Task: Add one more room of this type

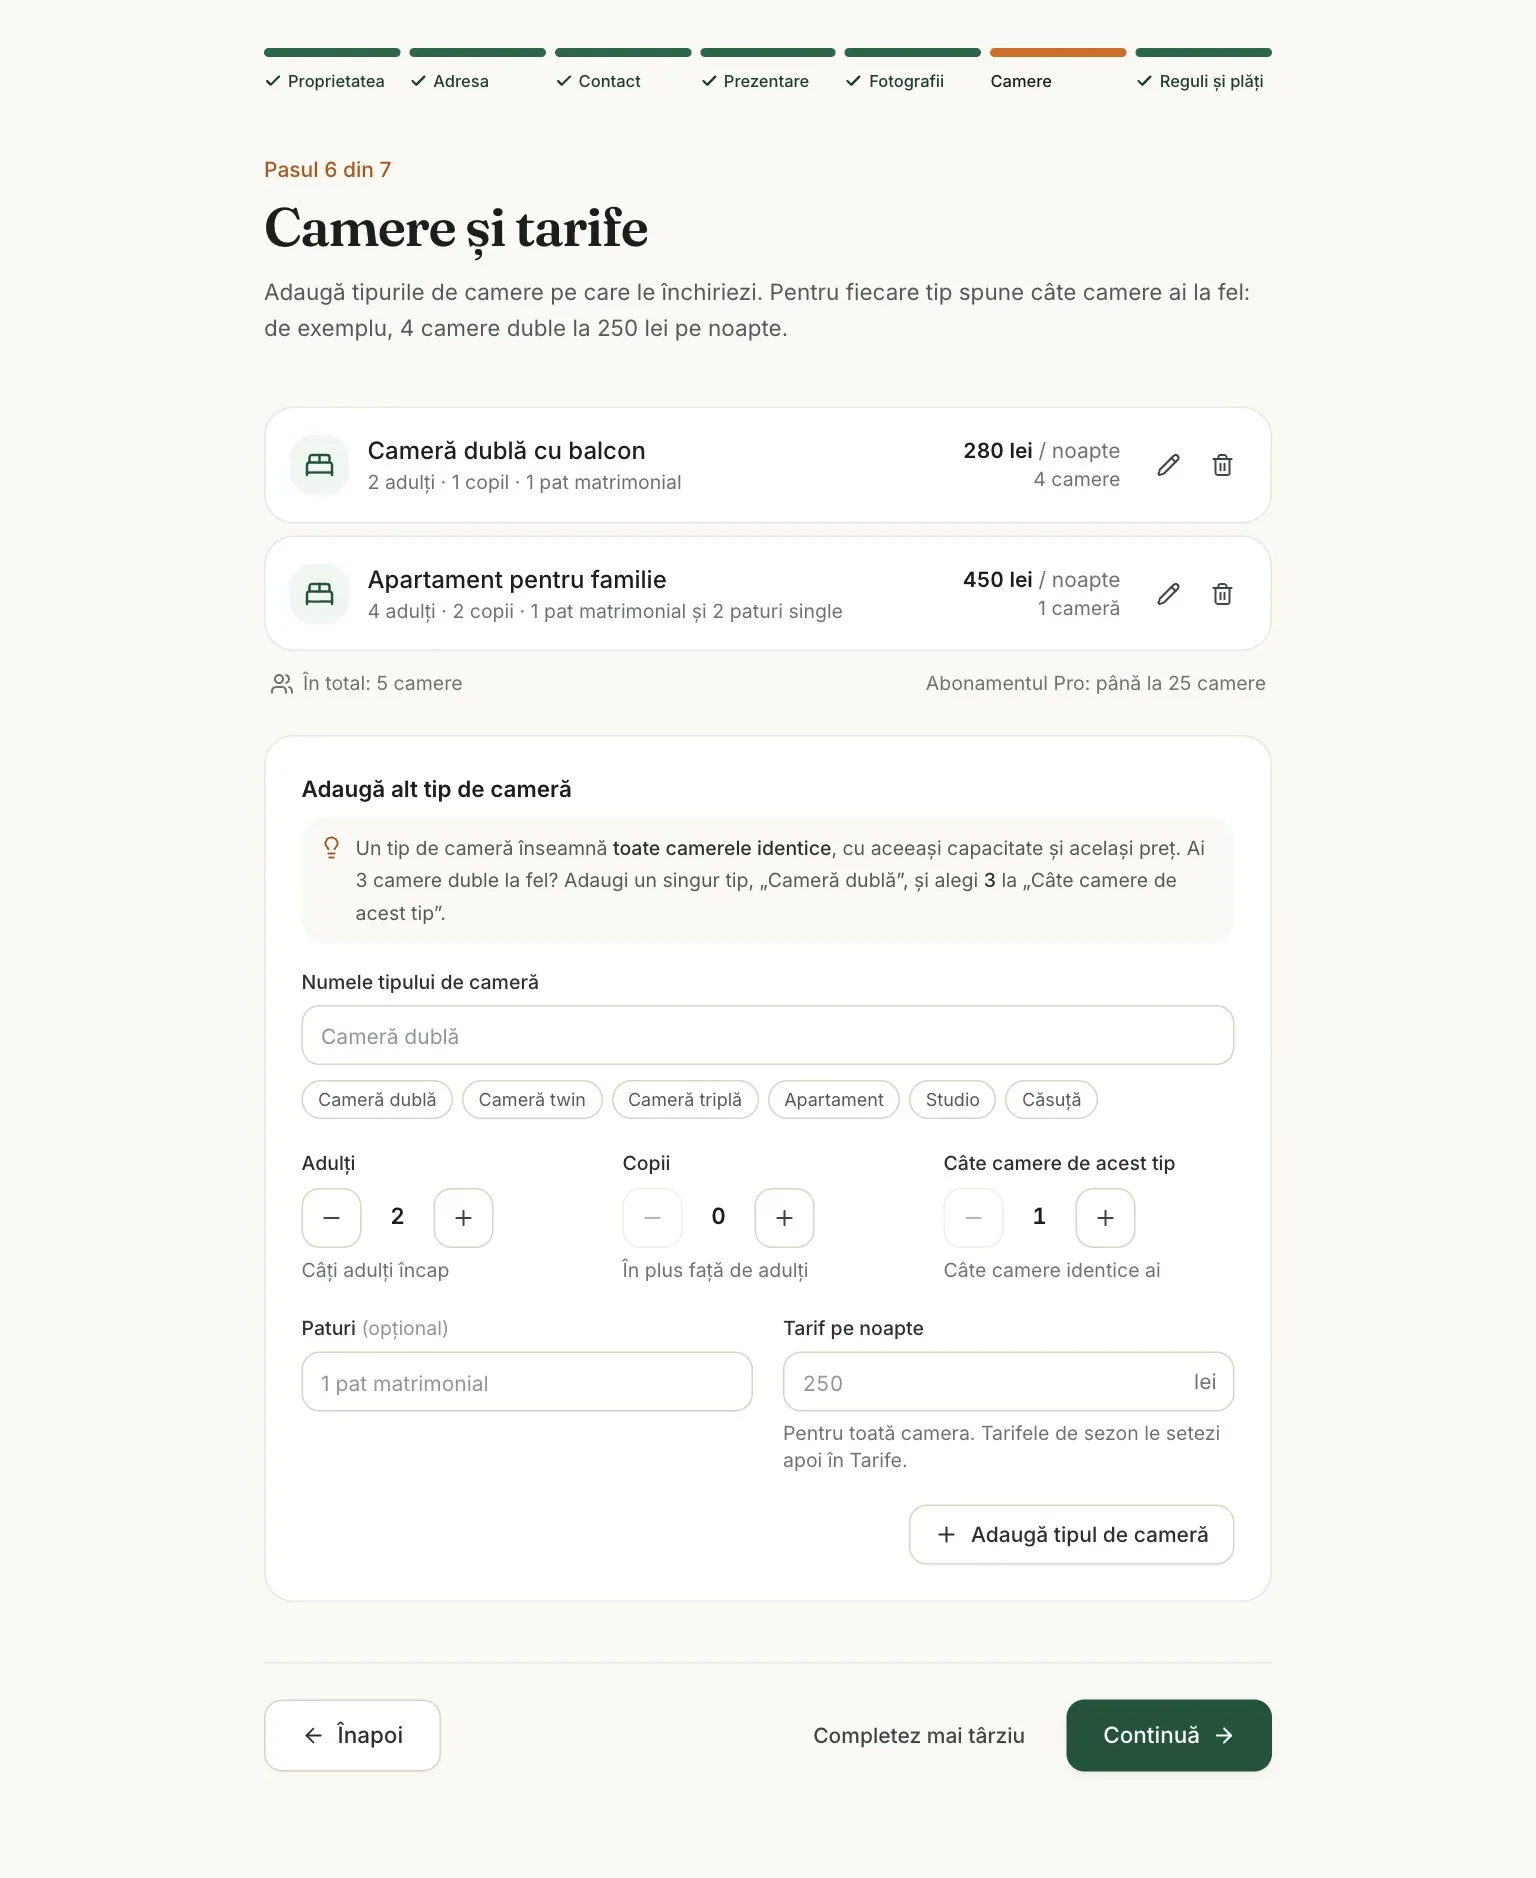Action: point(1105,1217)
